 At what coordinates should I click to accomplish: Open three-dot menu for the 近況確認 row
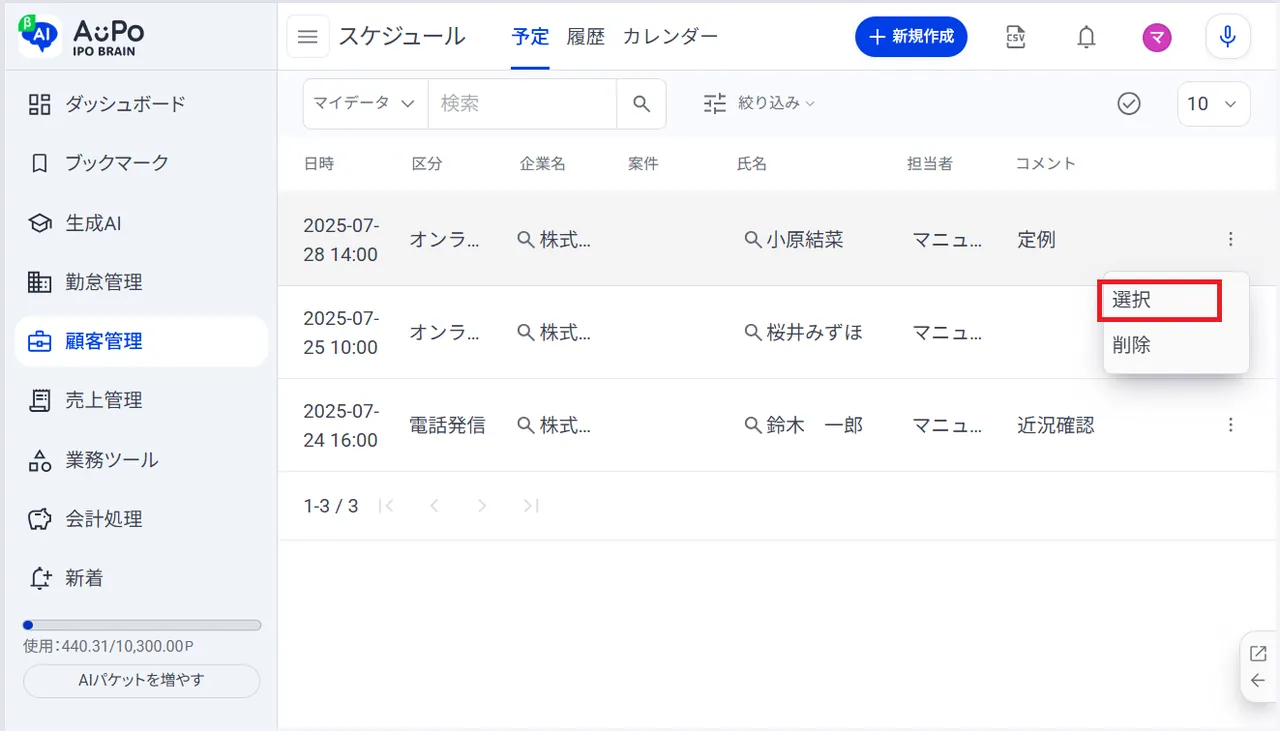[1230, 425]
